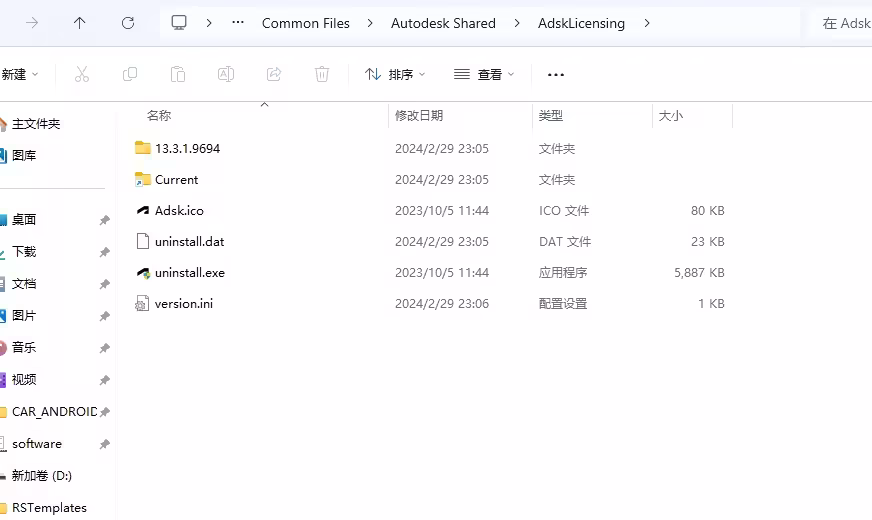
Task: Click the copy icon in toolbar
Action: click(130, 74)
